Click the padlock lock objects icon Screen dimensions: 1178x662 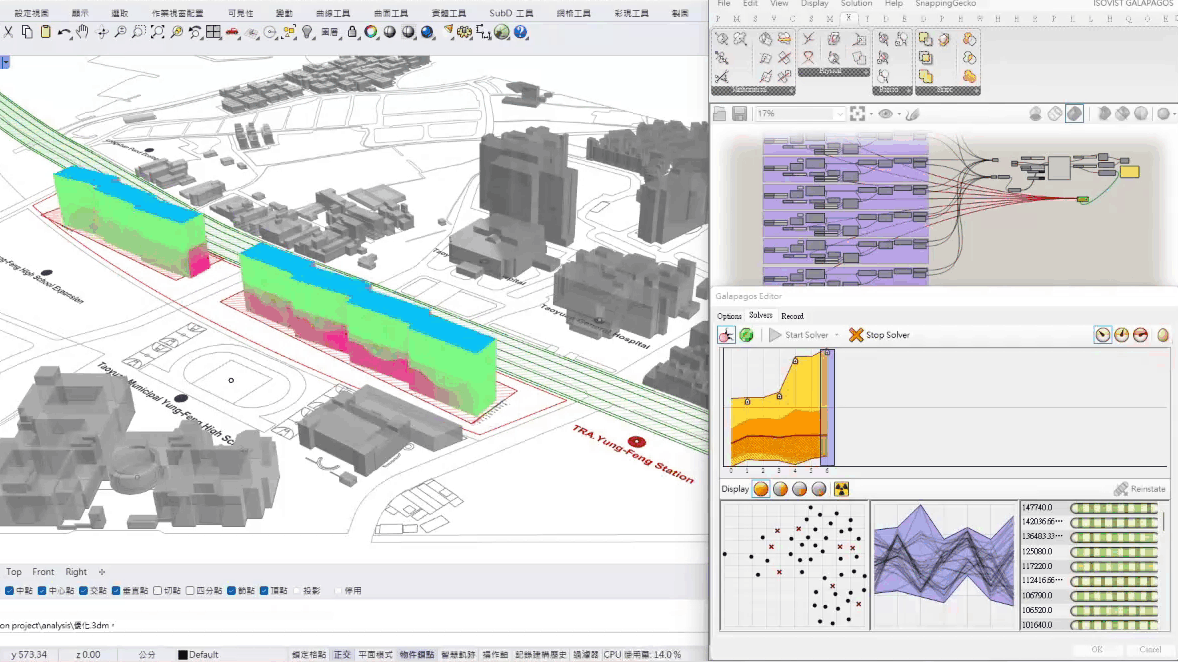[x=352, y=32]
